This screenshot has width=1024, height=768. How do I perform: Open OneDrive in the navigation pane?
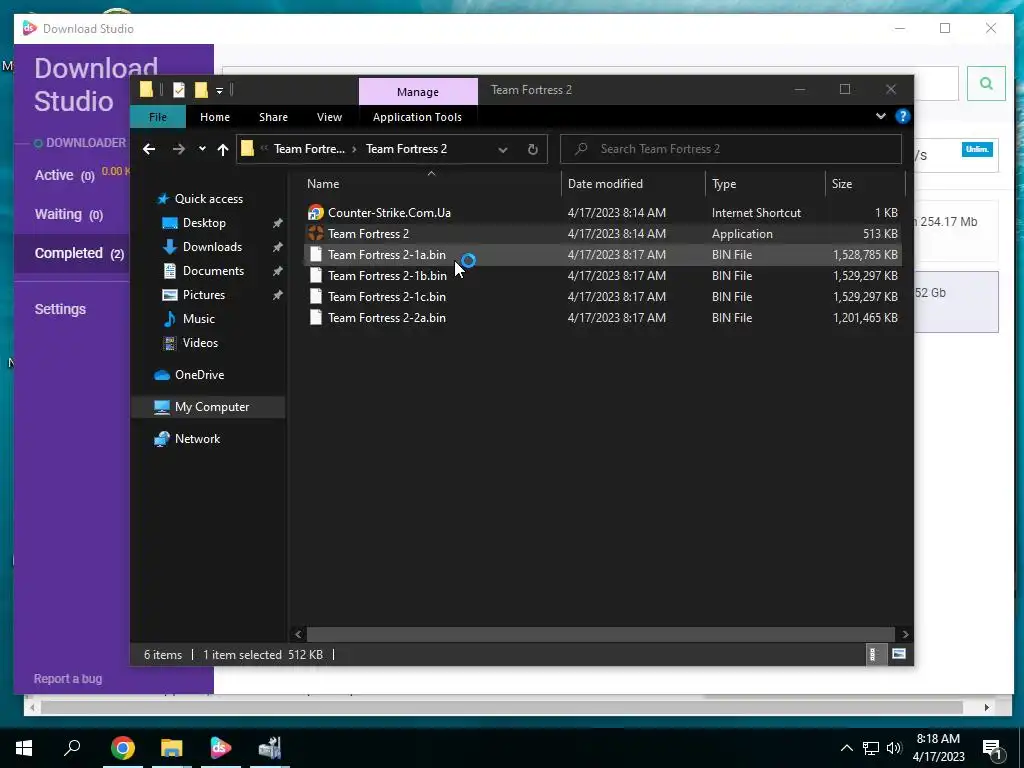(199, 375)
